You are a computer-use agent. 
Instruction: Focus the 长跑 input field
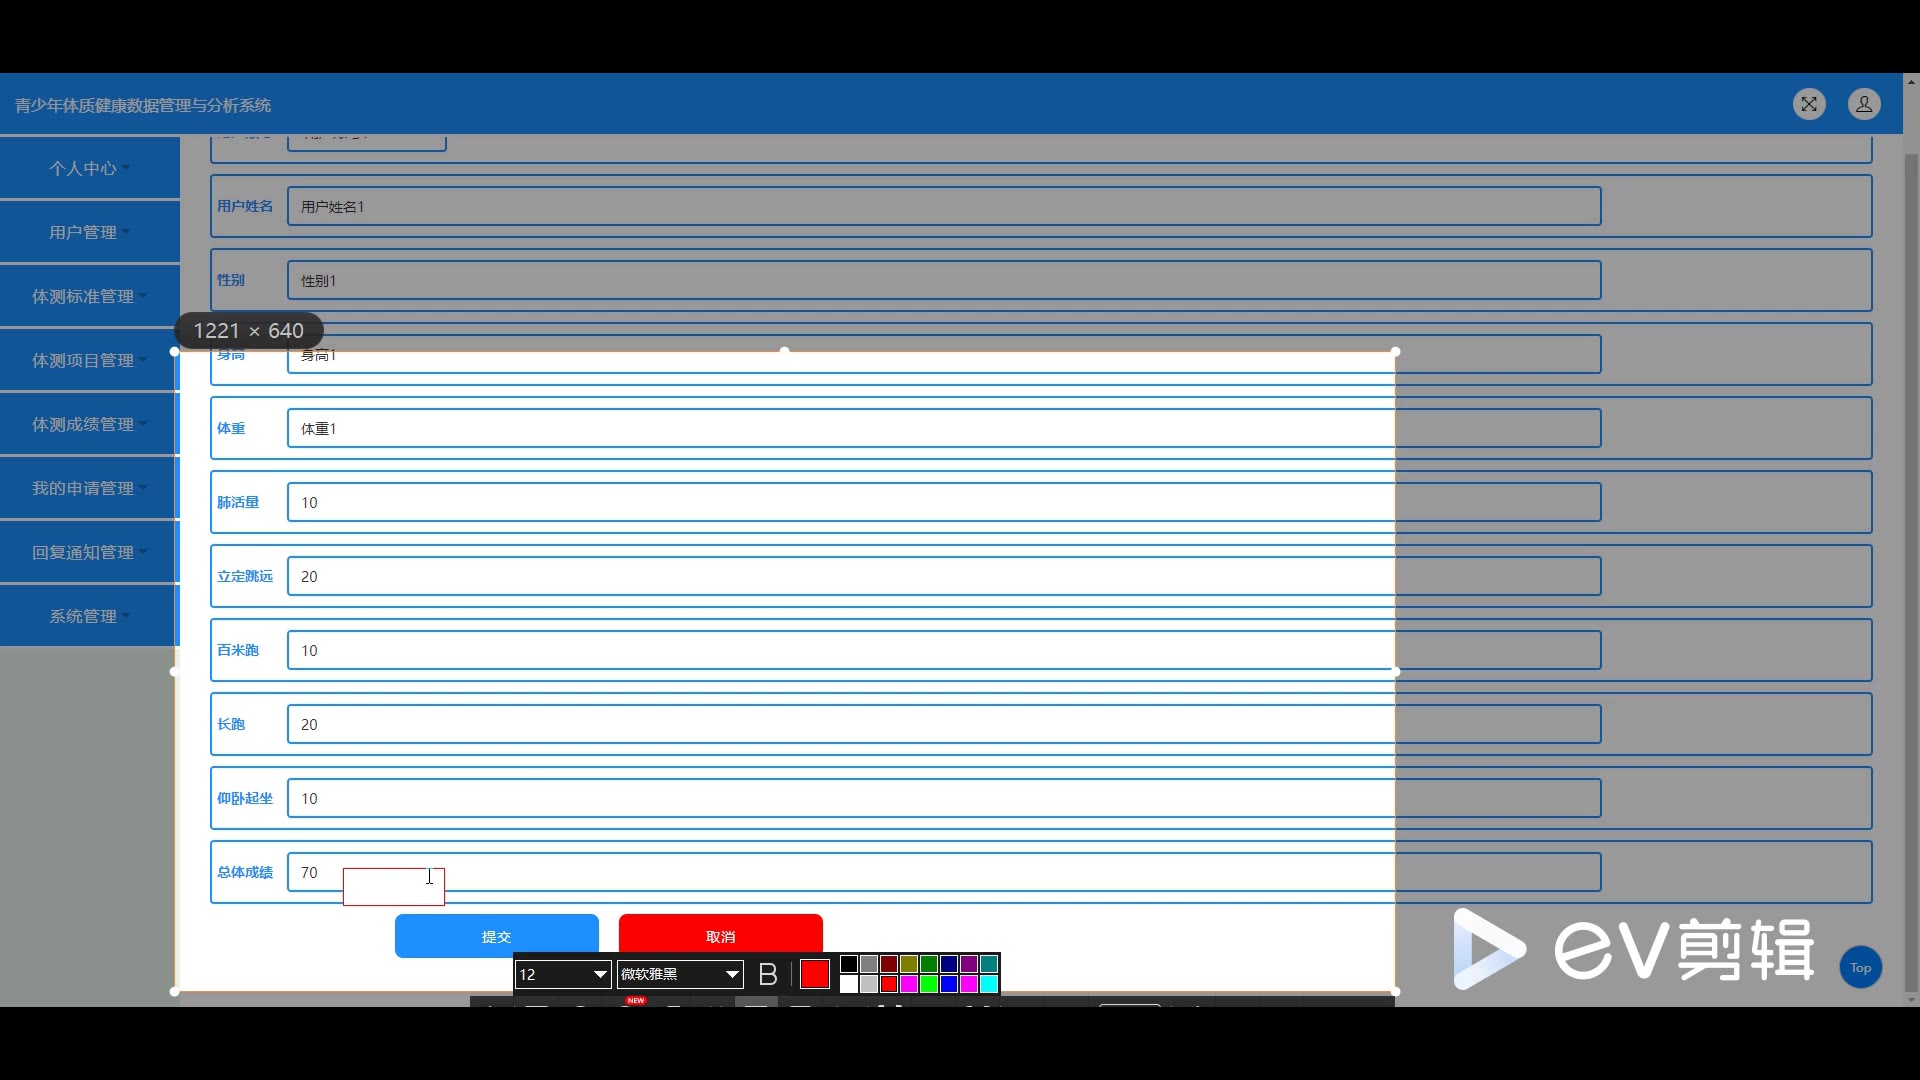tap(944, 724)
